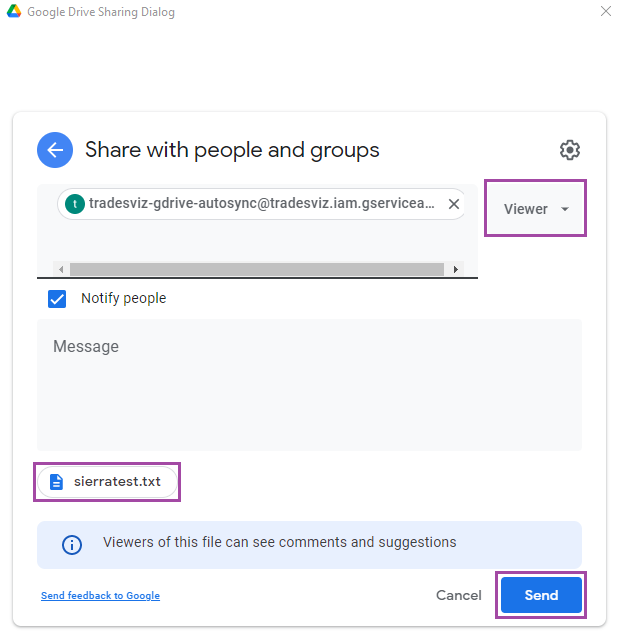Click the gray horizontal scrollbar thumb

click(257, 269)
